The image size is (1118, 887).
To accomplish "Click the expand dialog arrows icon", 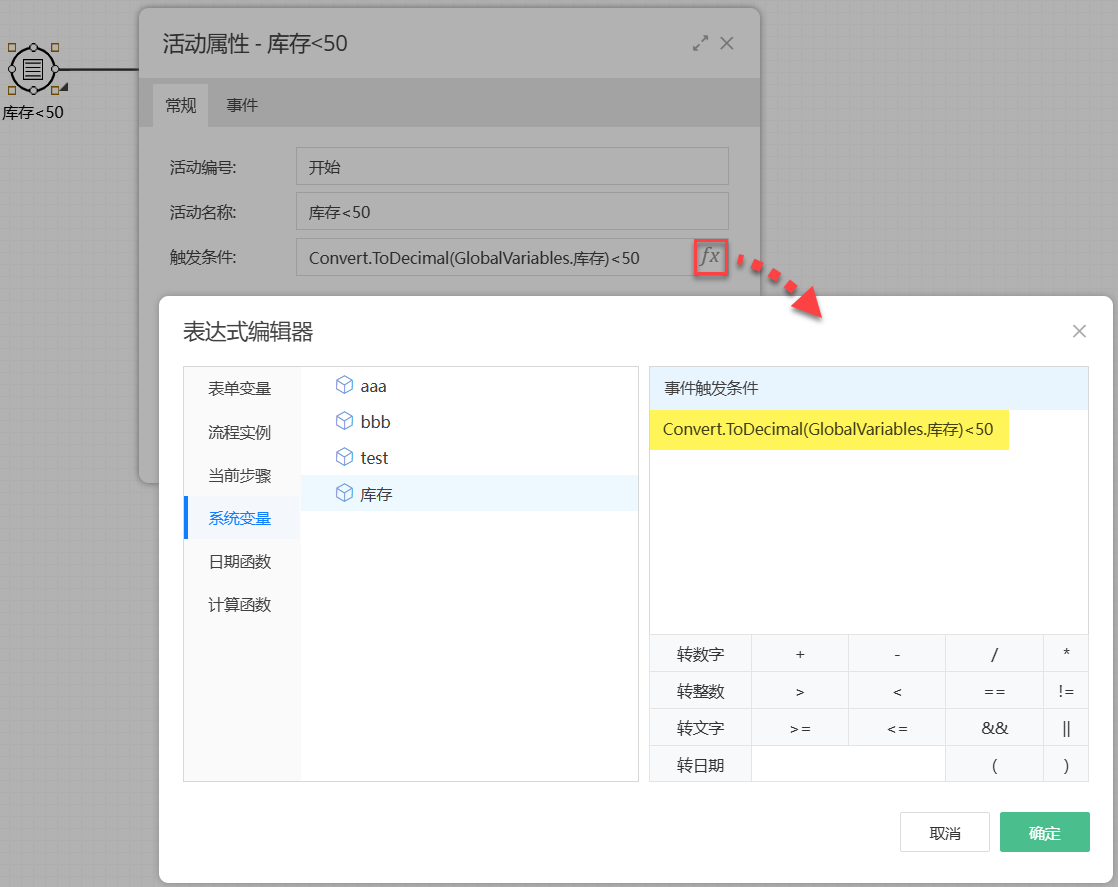I will click(700, 43).
